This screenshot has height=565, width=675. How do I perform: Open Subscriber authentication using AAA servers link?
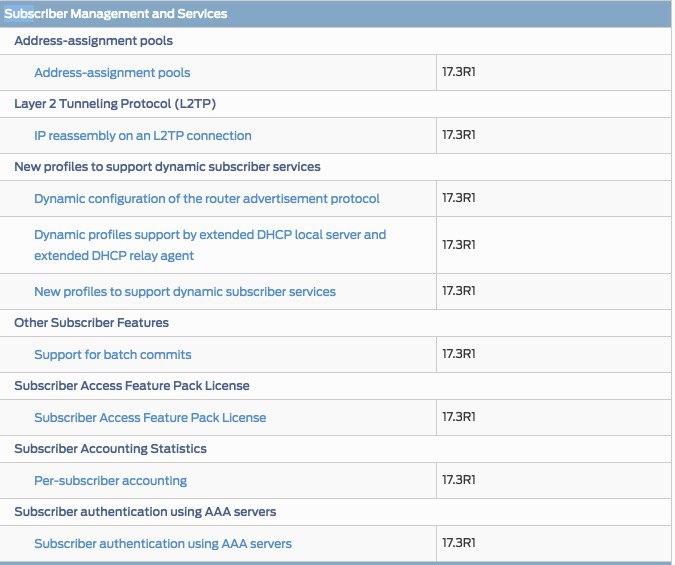(163, 543)
